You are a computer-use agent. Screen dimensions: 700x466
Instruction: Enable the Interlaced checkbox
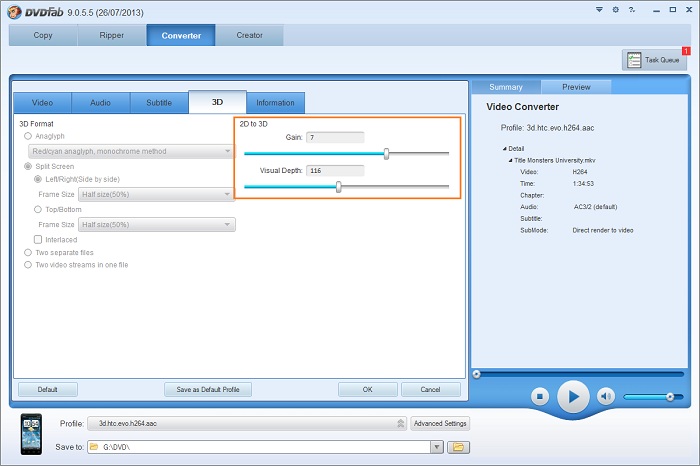click(x=38, y=240)
